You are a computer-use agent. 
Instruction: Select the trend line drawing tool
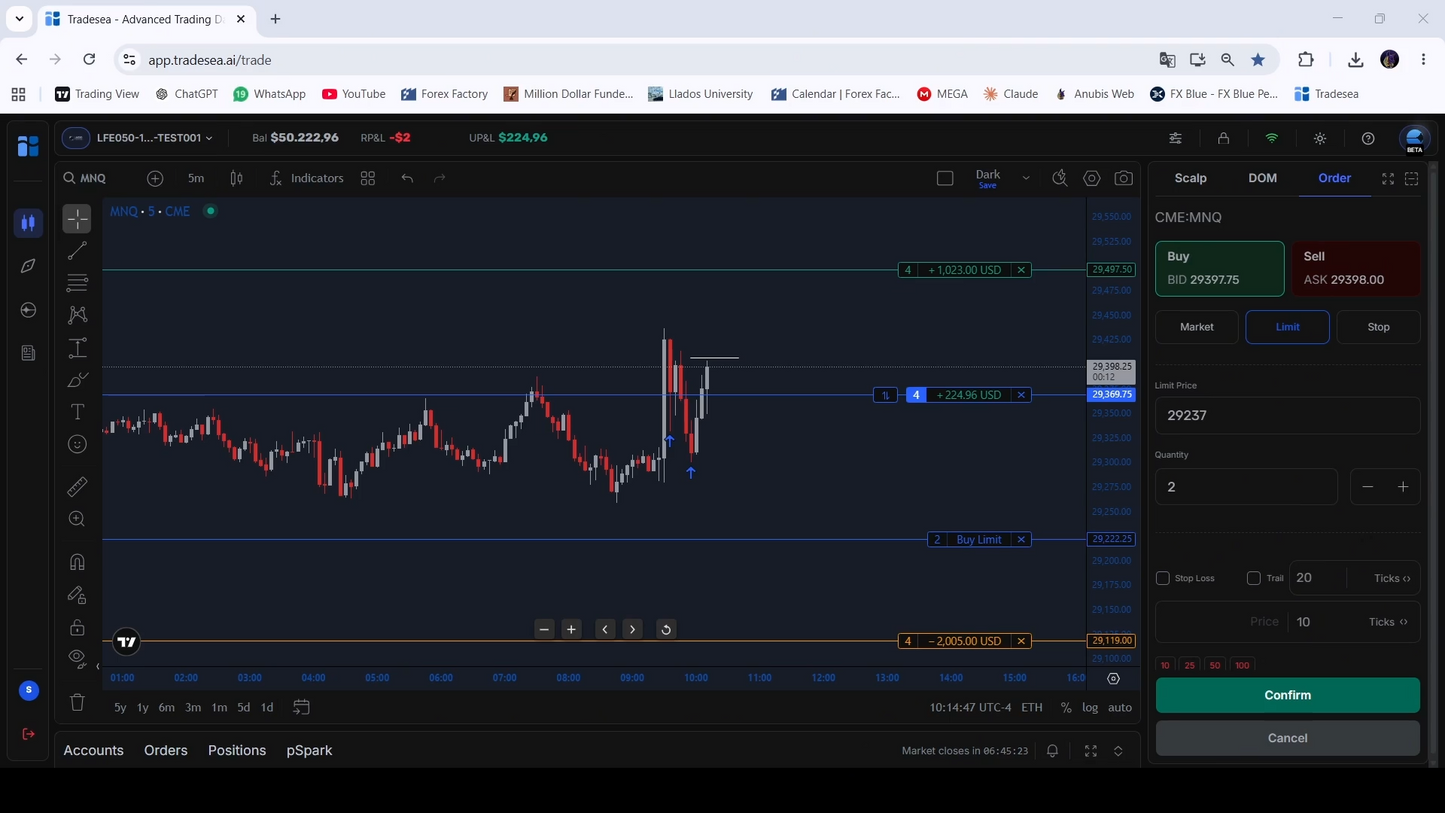(77, 251)
